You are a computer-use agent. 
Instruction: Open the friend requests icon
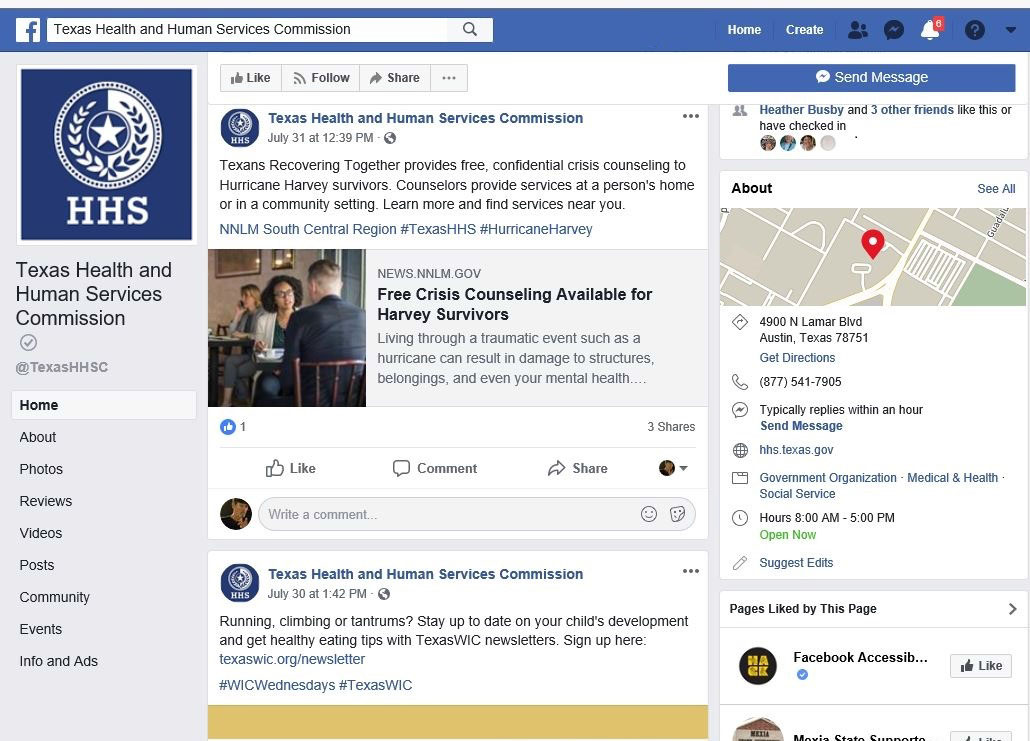(x=857, y=30)
